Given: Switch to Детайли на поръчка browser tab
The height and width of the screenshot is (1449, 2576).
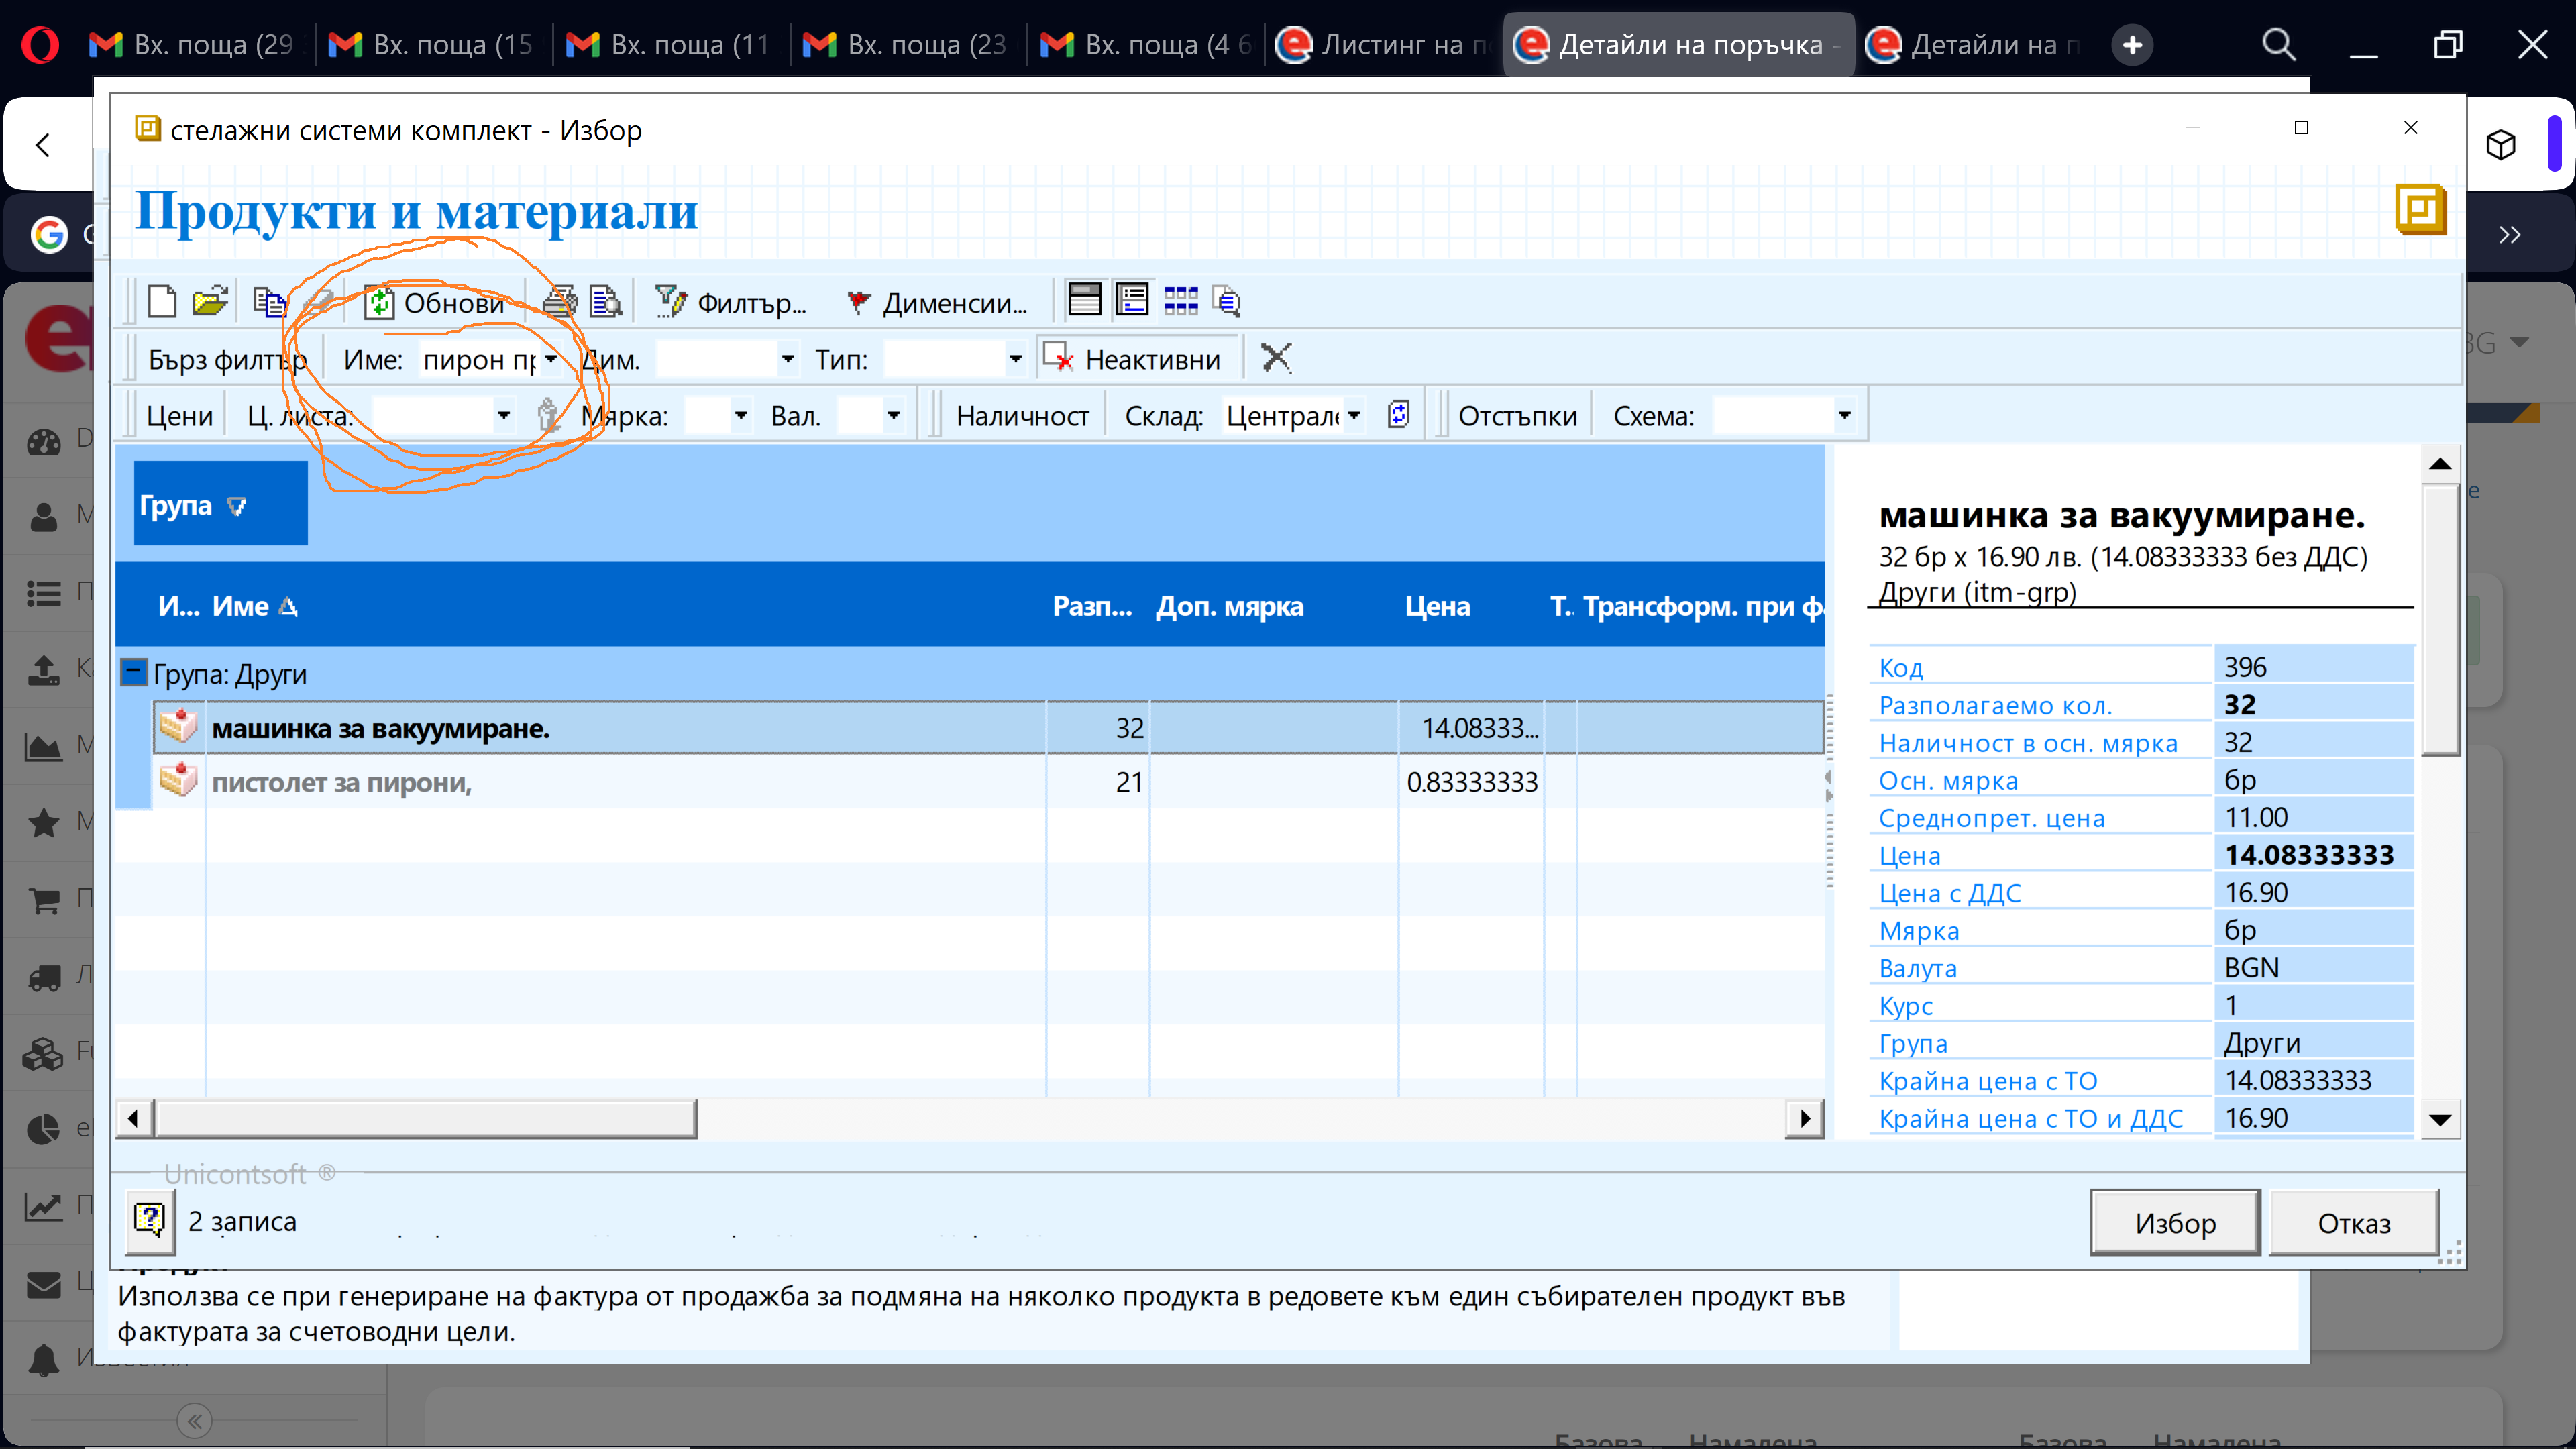Looking at the screenshot, I should tap(1678, 44).
